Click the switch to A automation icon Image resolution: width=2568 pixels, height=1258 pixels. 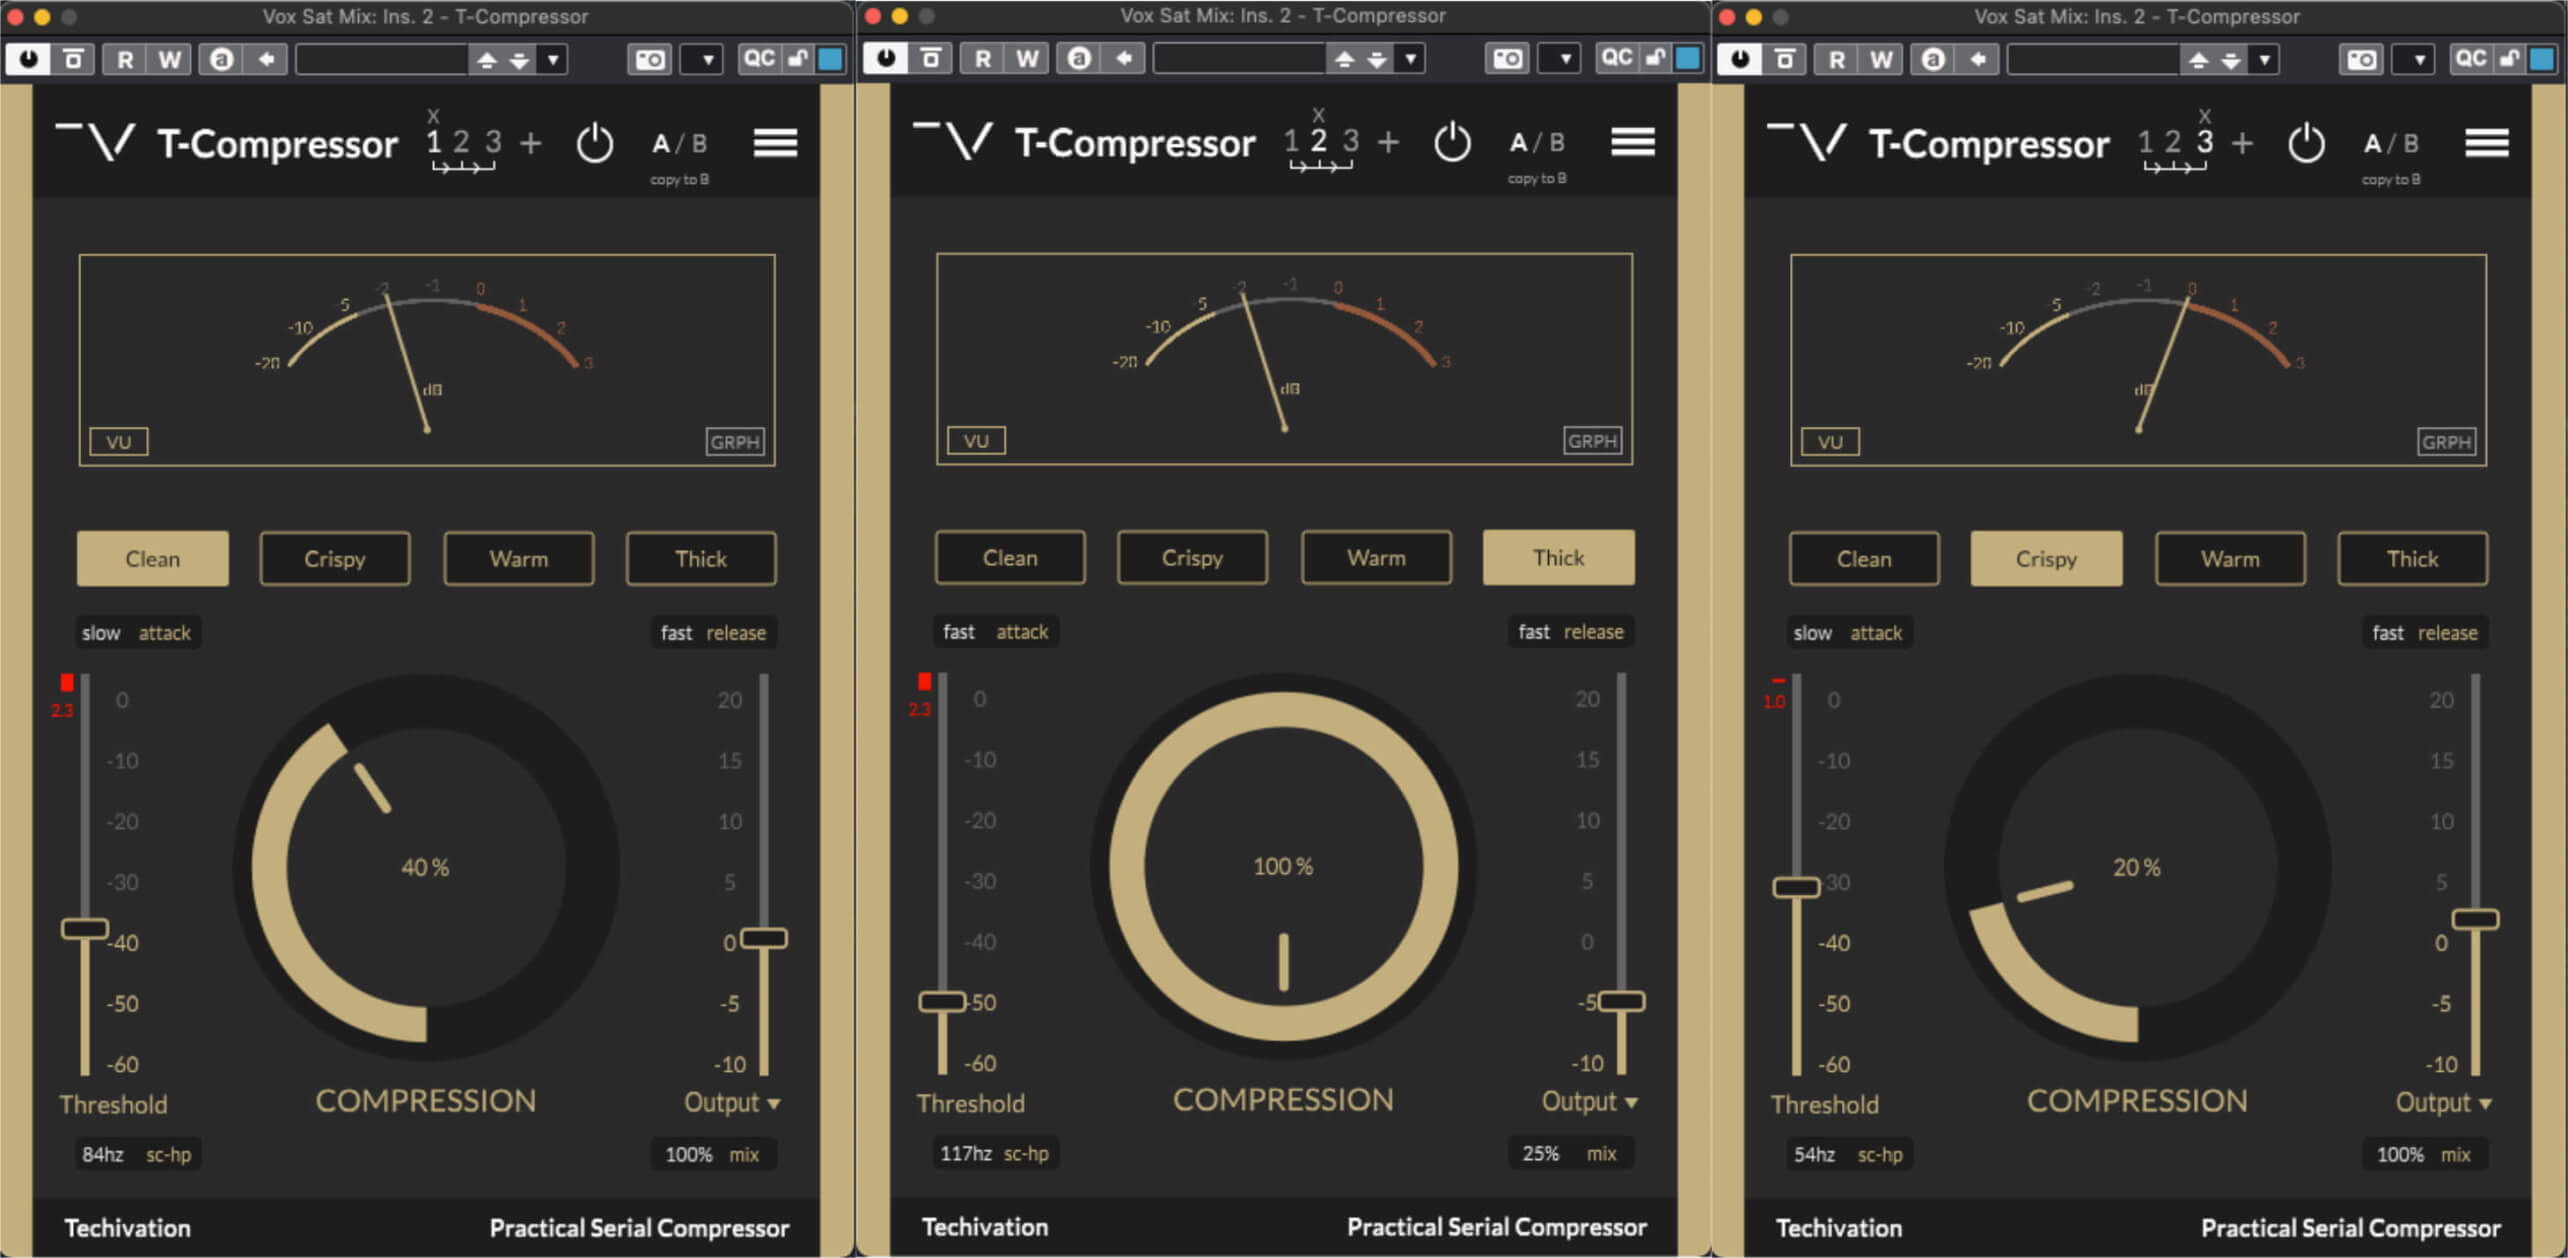point(221,59)
